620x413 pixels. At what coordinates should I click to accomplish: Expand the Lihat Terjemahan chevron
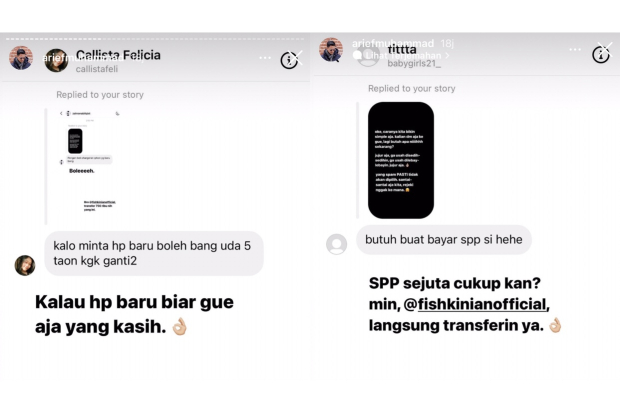tap(447, 56)
